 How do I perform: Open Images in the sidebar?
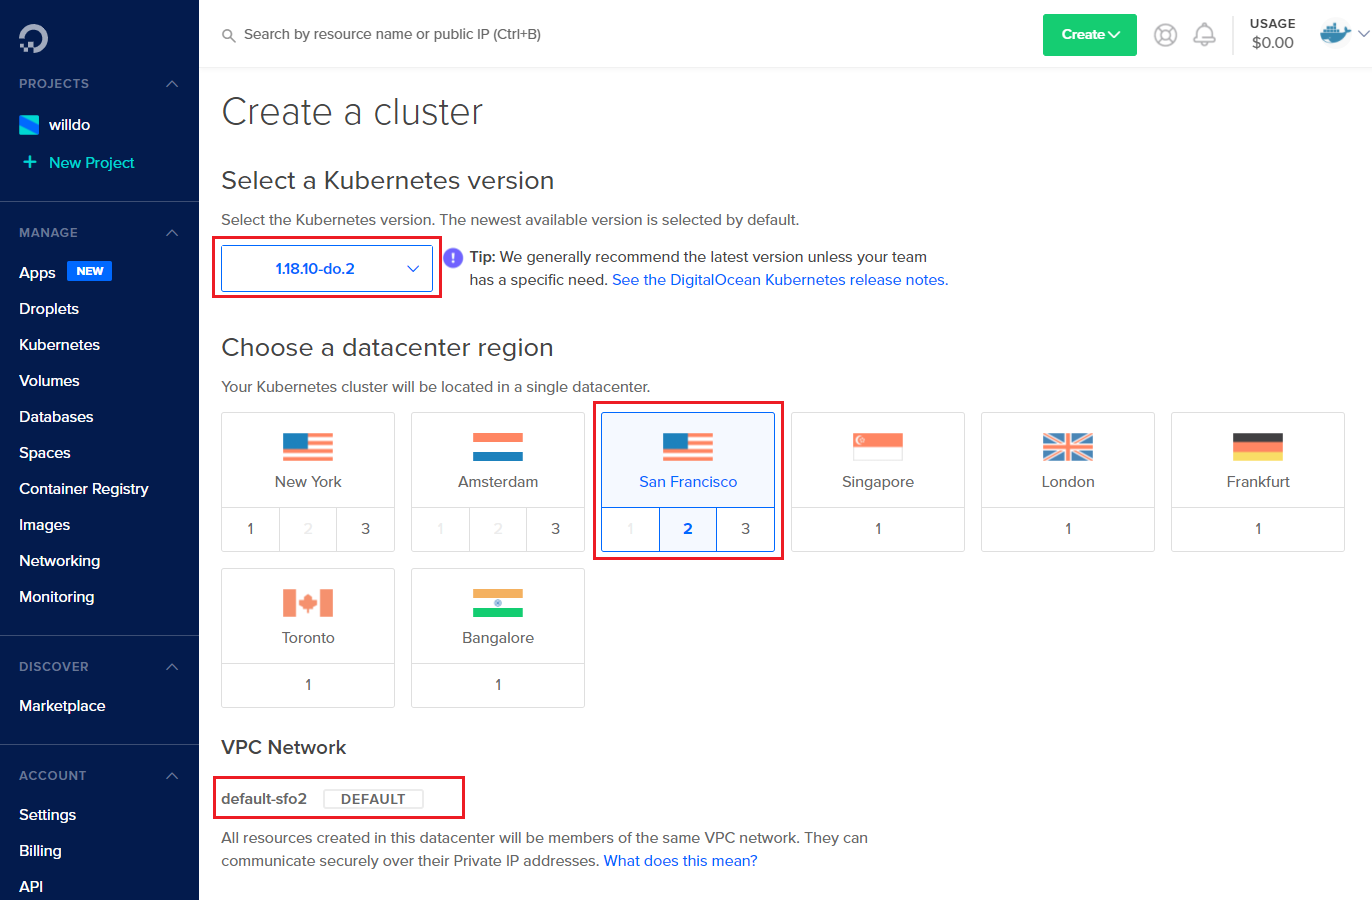45,525
